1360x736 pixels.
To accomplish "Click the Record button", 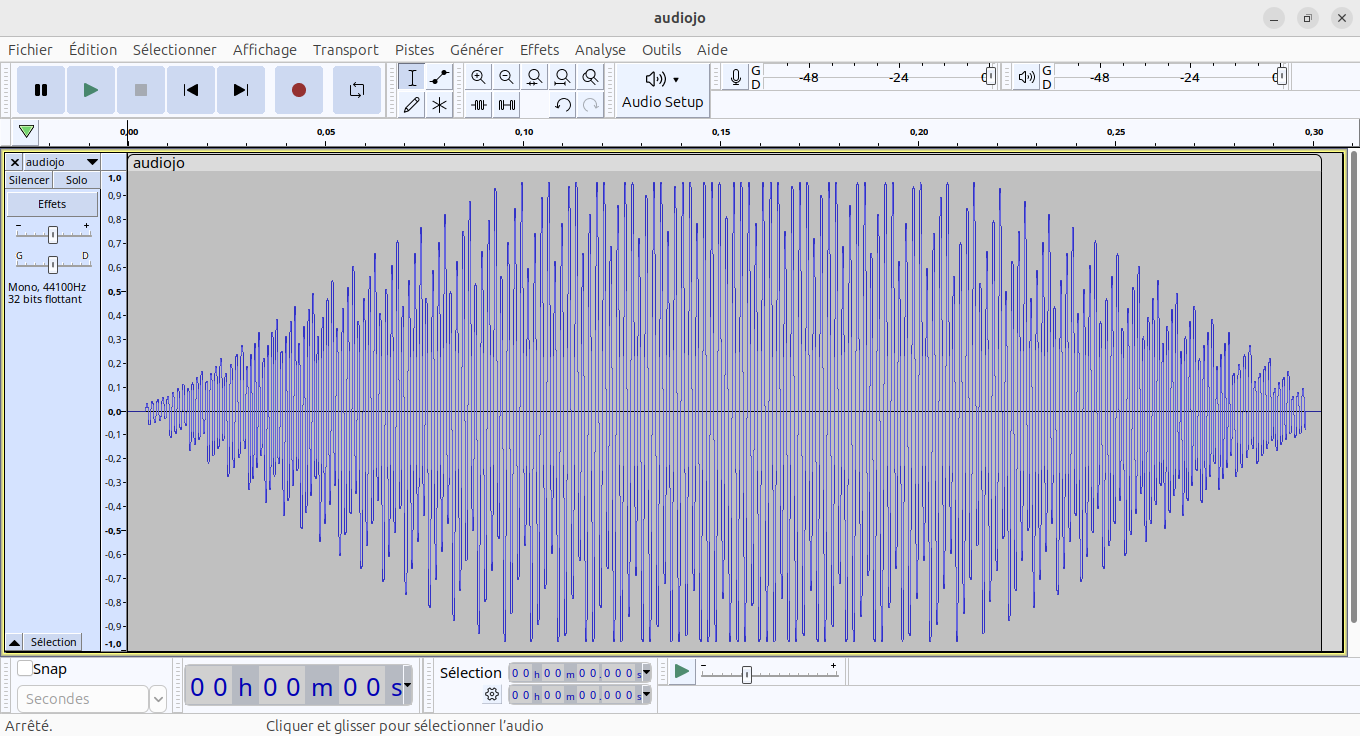I will 298,90.
